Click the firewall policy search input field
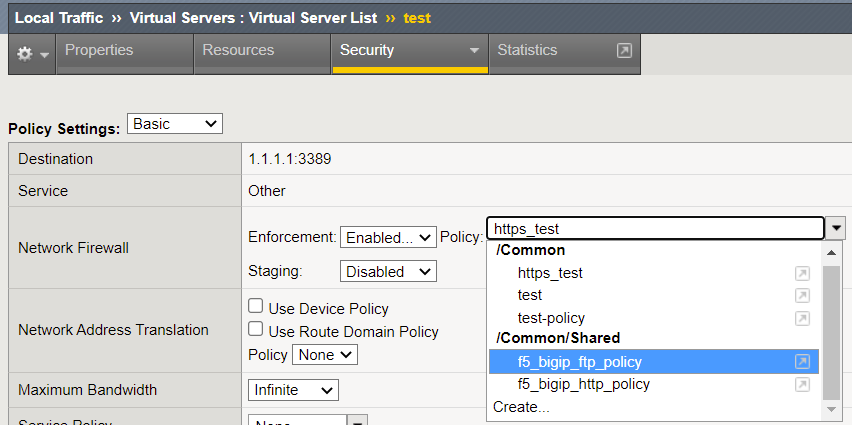 point(655,229)
